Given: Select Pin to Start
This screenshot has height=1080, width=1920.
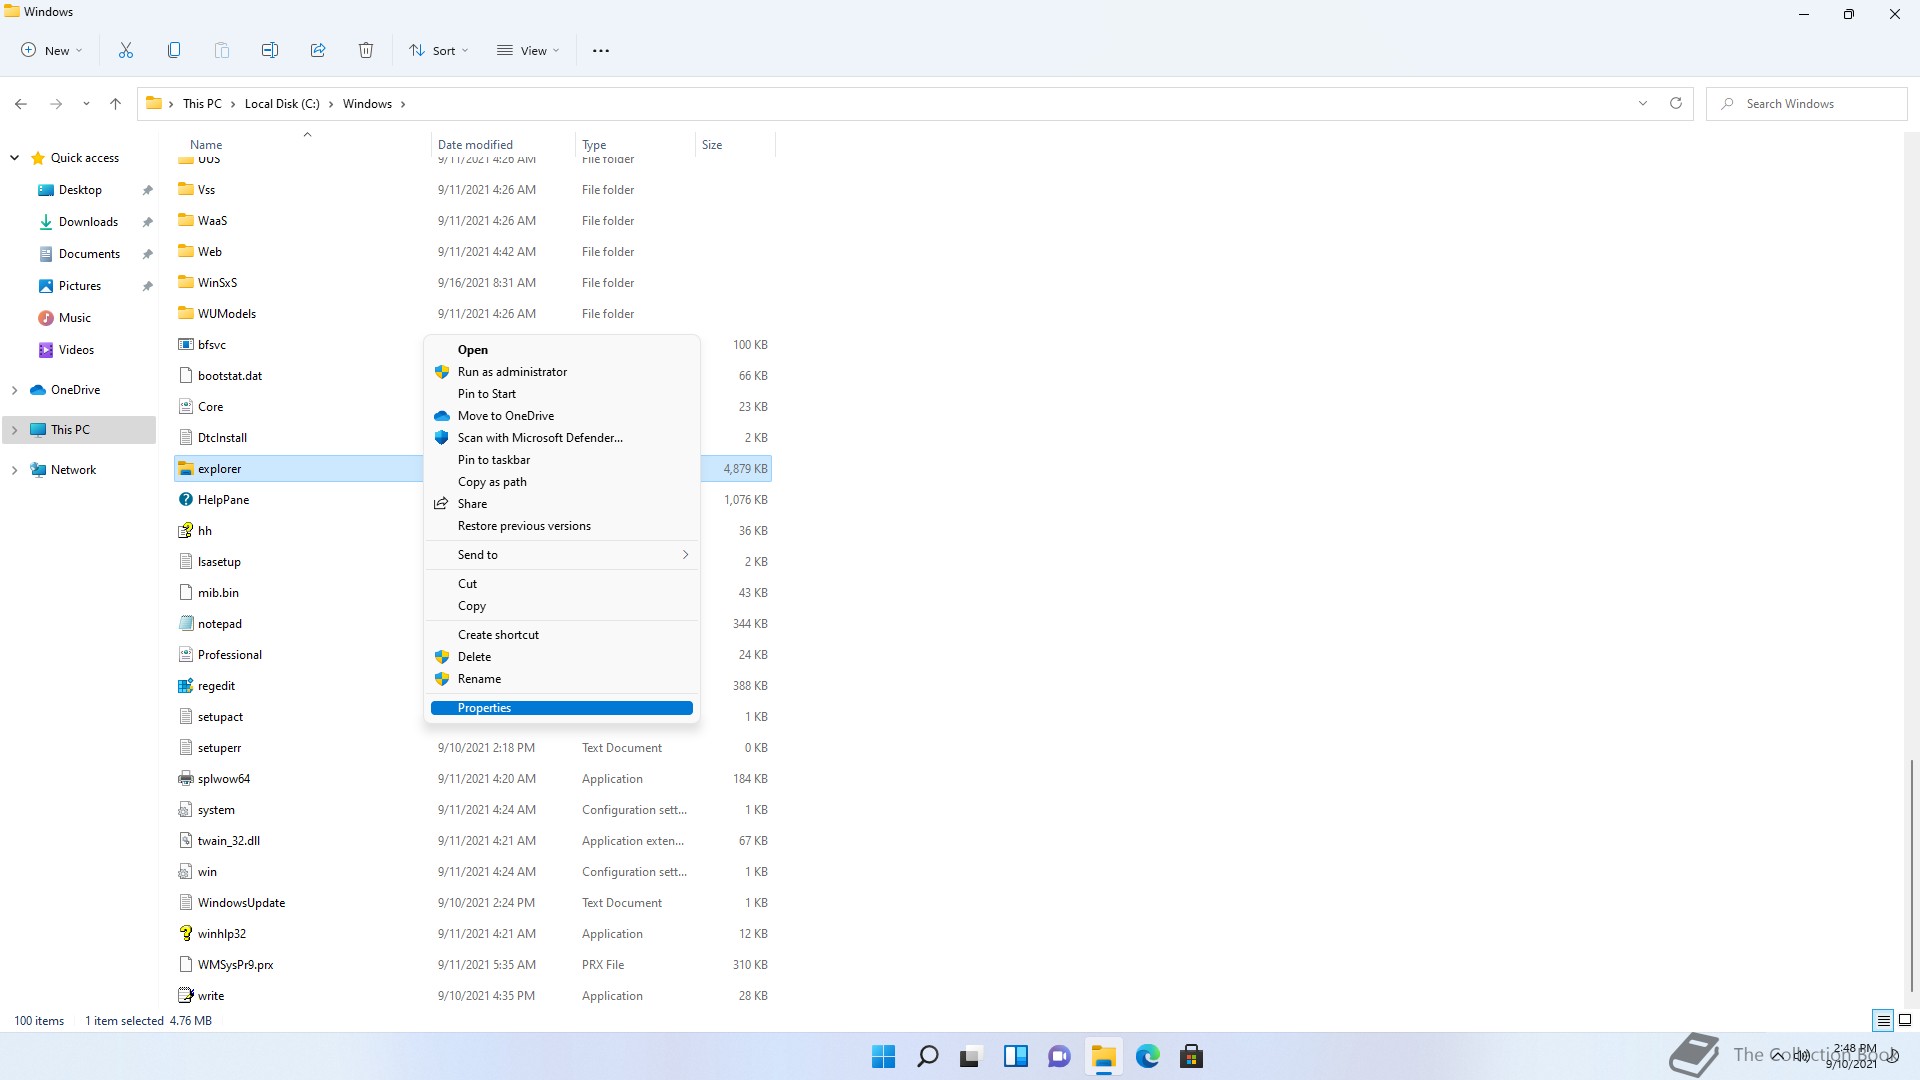Looking at the screenshot, I should 562,394.
